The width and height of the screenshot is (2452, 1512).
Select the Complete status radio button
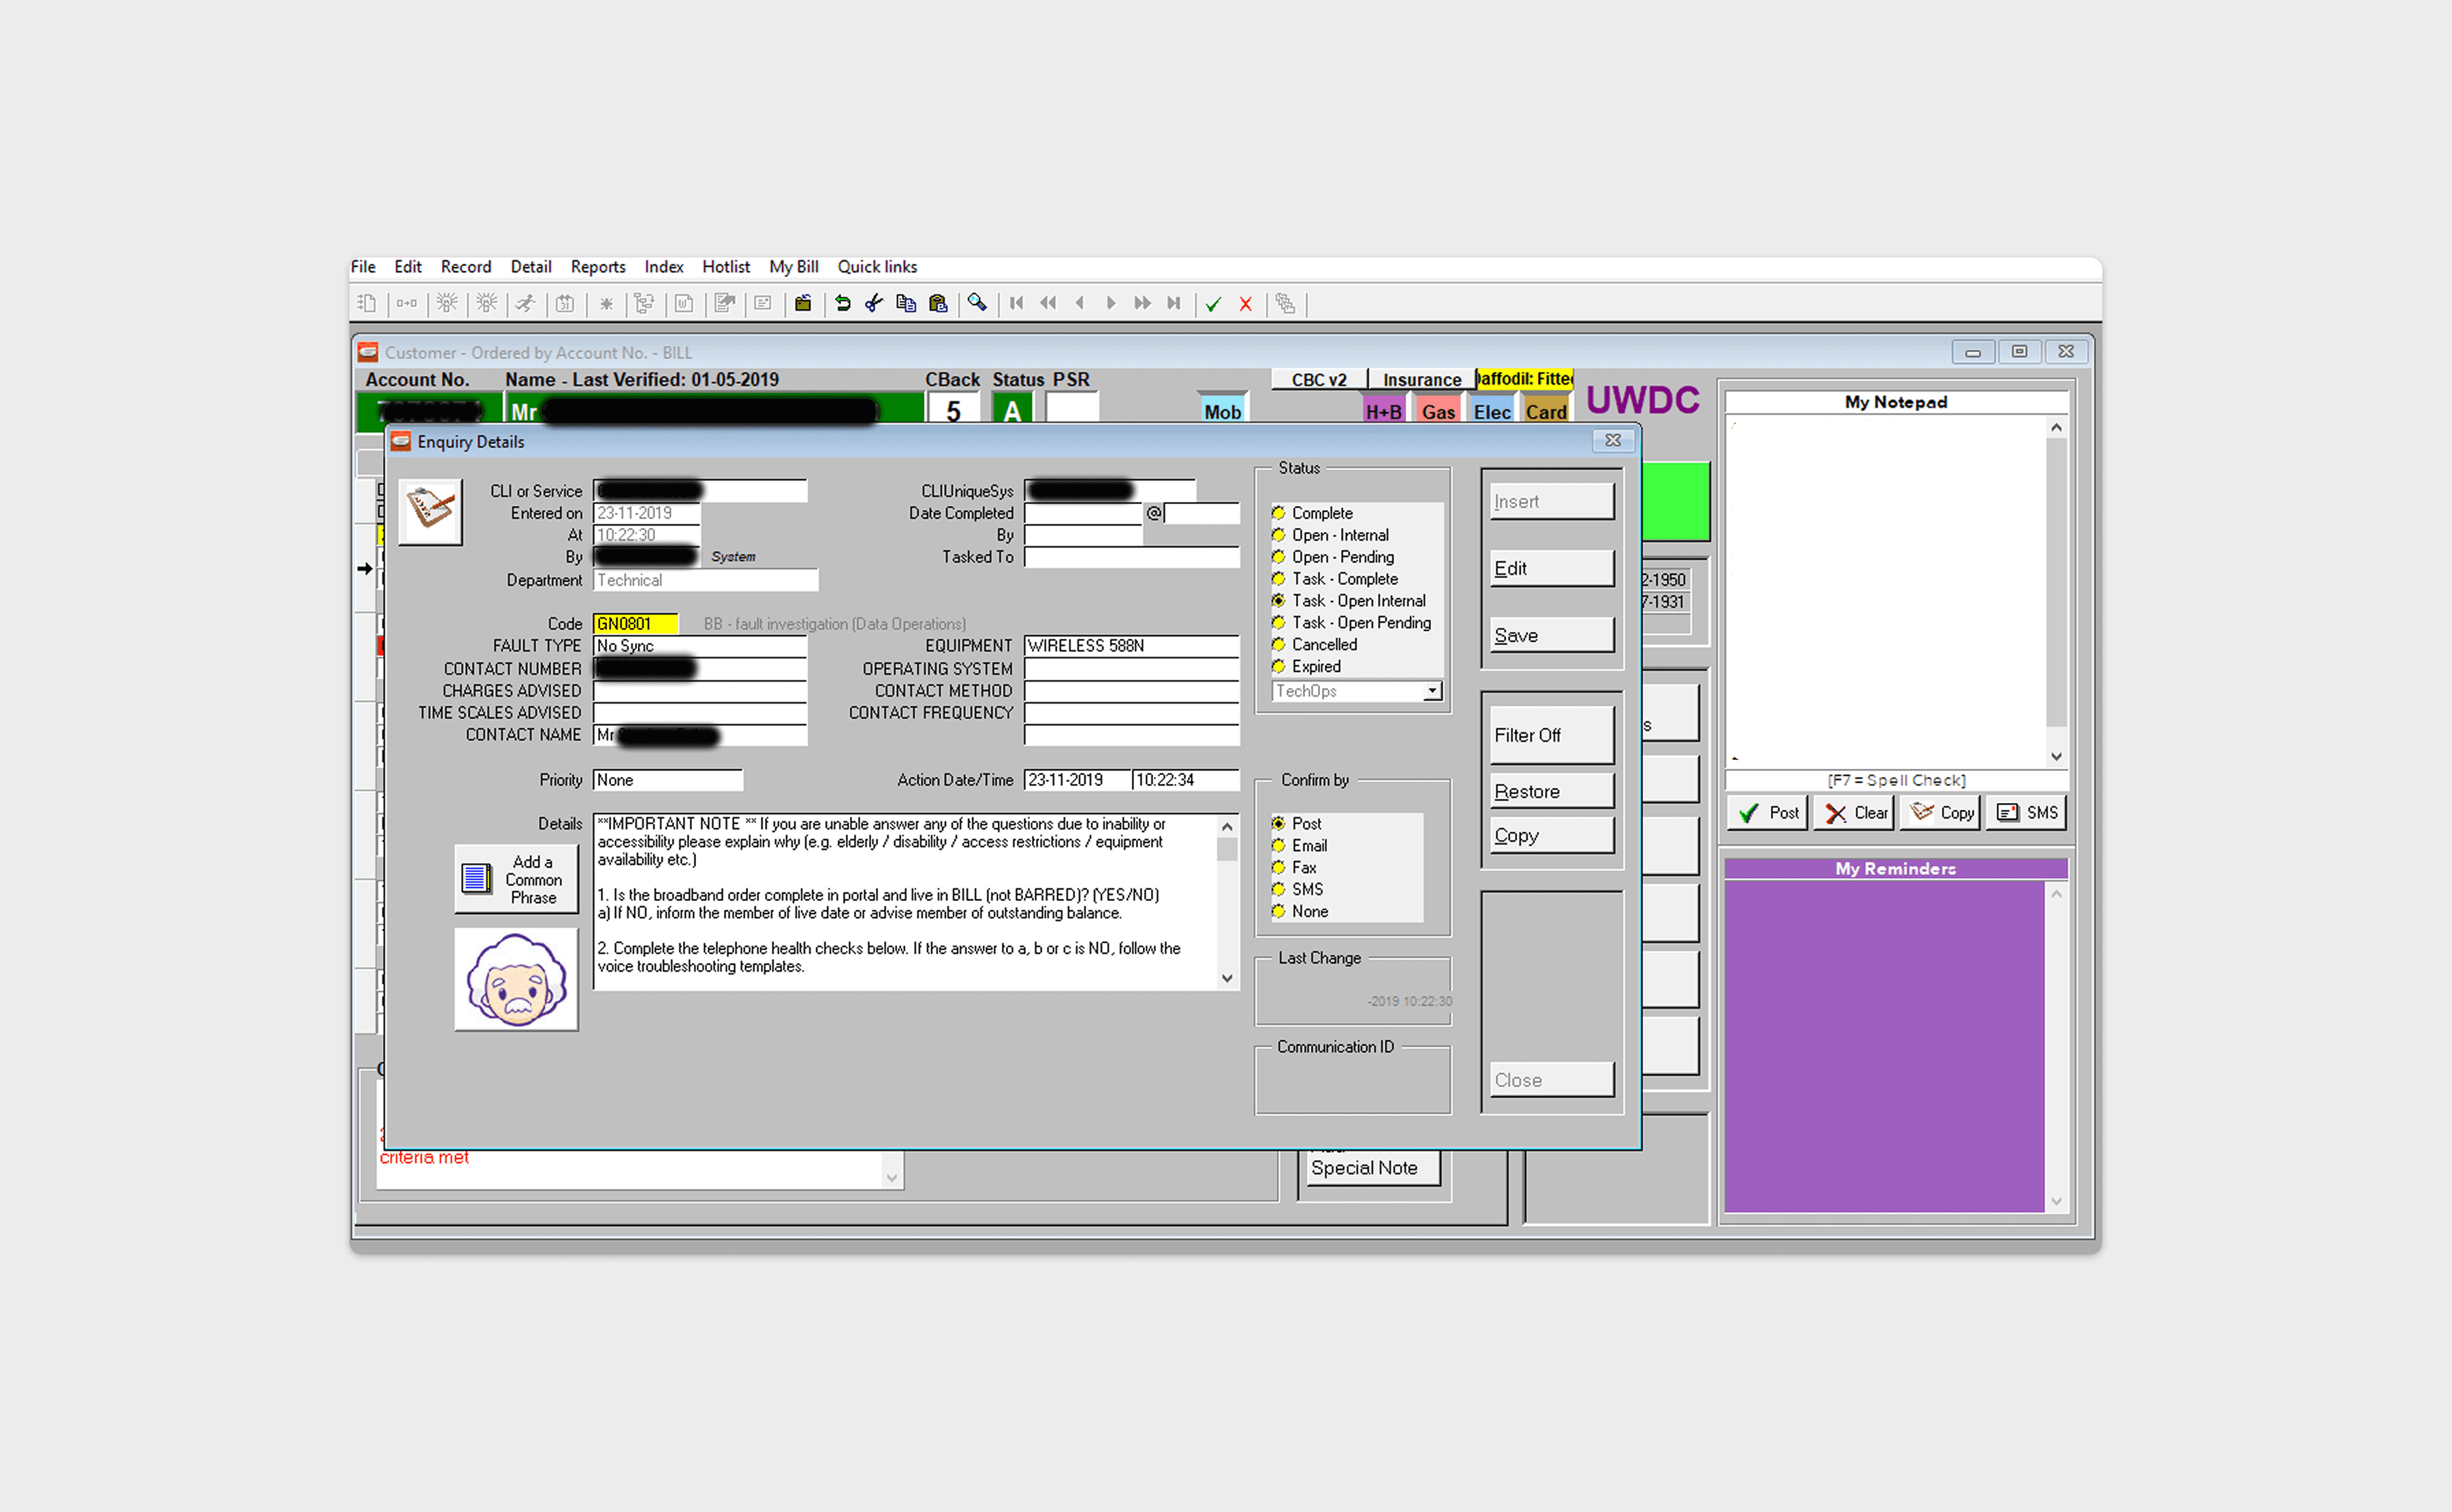click(1278, 513)
